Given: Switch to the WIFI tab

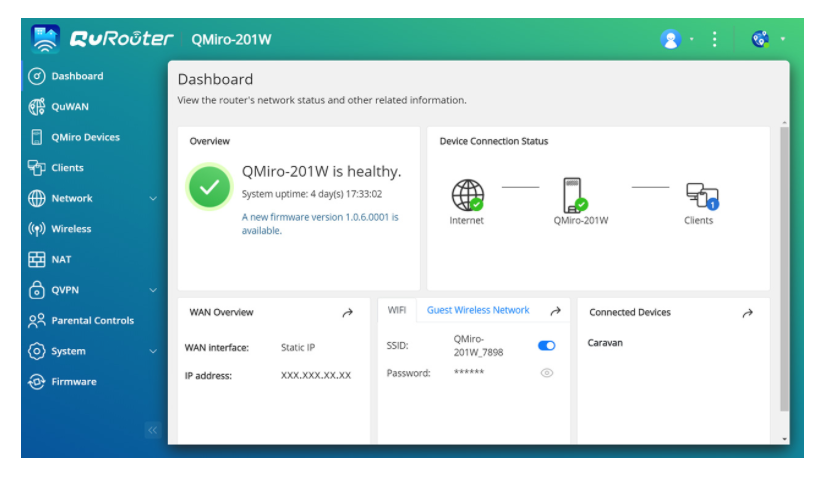Looking at the screenshot, I should [397, 311].
